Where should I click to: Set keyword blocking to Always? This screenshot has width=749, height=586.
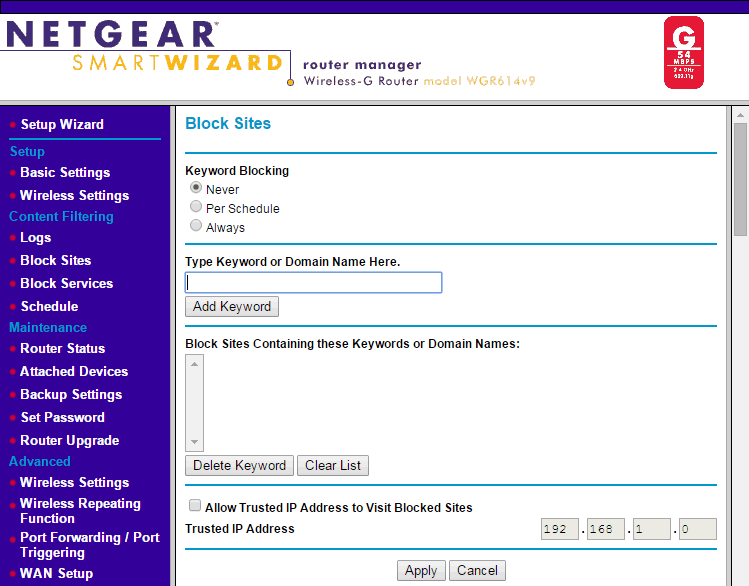(196, 226)
